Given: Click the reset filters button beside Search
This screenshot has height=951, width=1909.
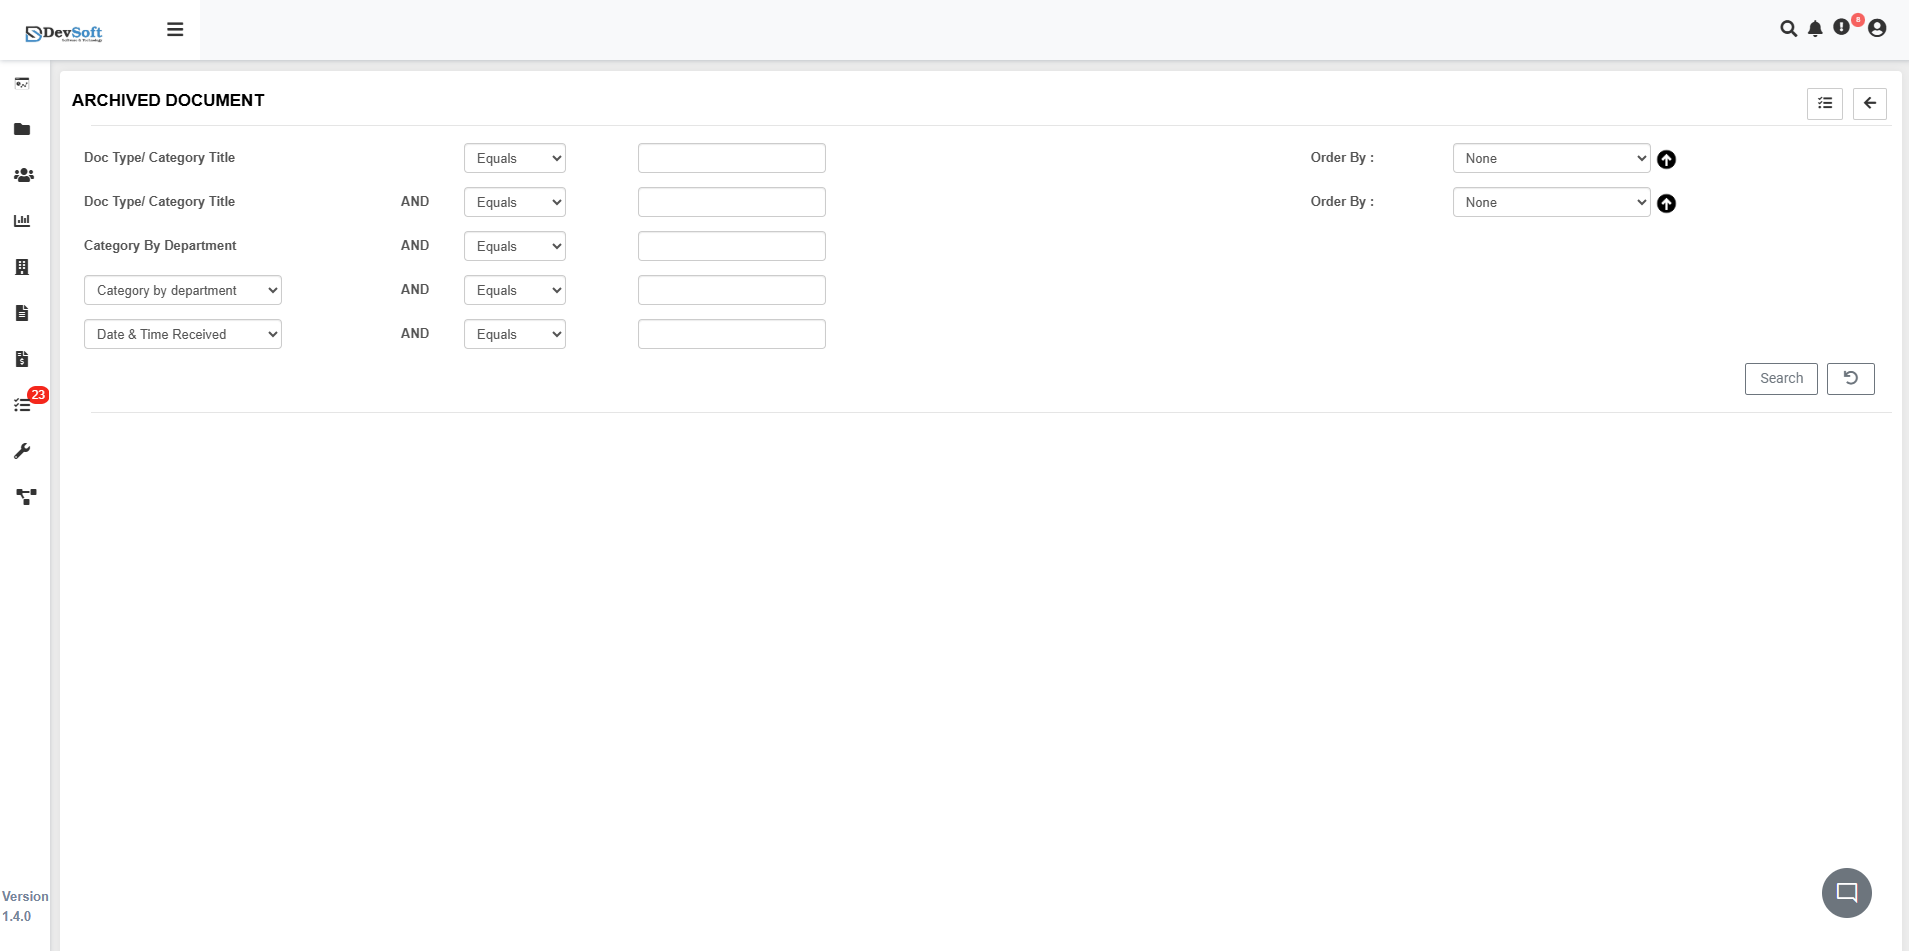Looking at the screenshot, I should [1851, 378].
